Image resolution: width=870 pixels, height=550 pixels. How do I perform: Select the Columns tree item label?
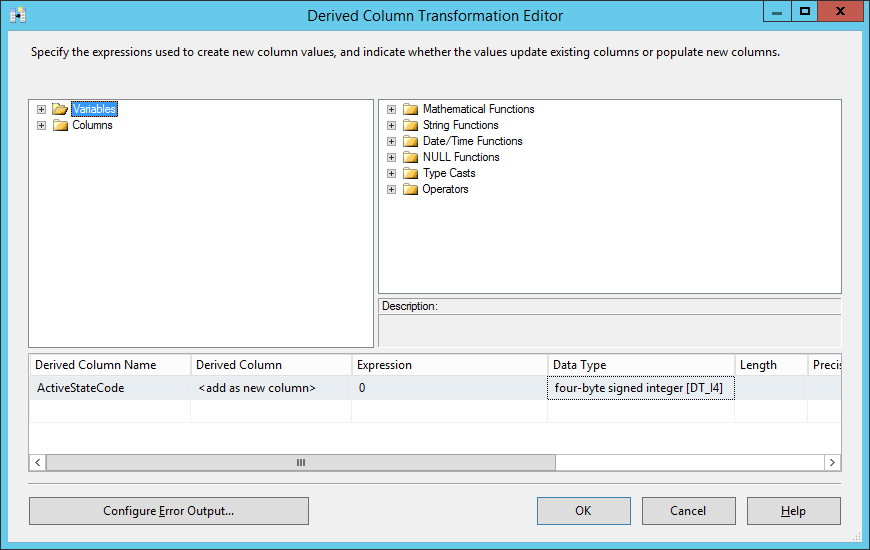tap(92, 125)
